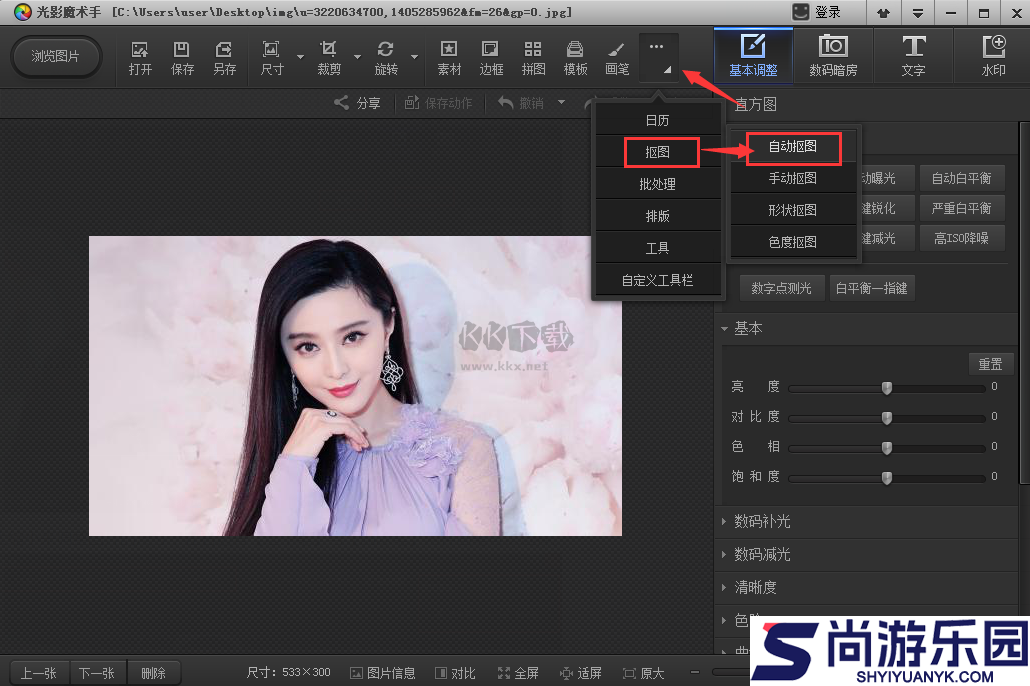The width and height of the screenshot is (1030, 686).
Task: Click the three-dots more tools button
Action: tap(658, 58)
